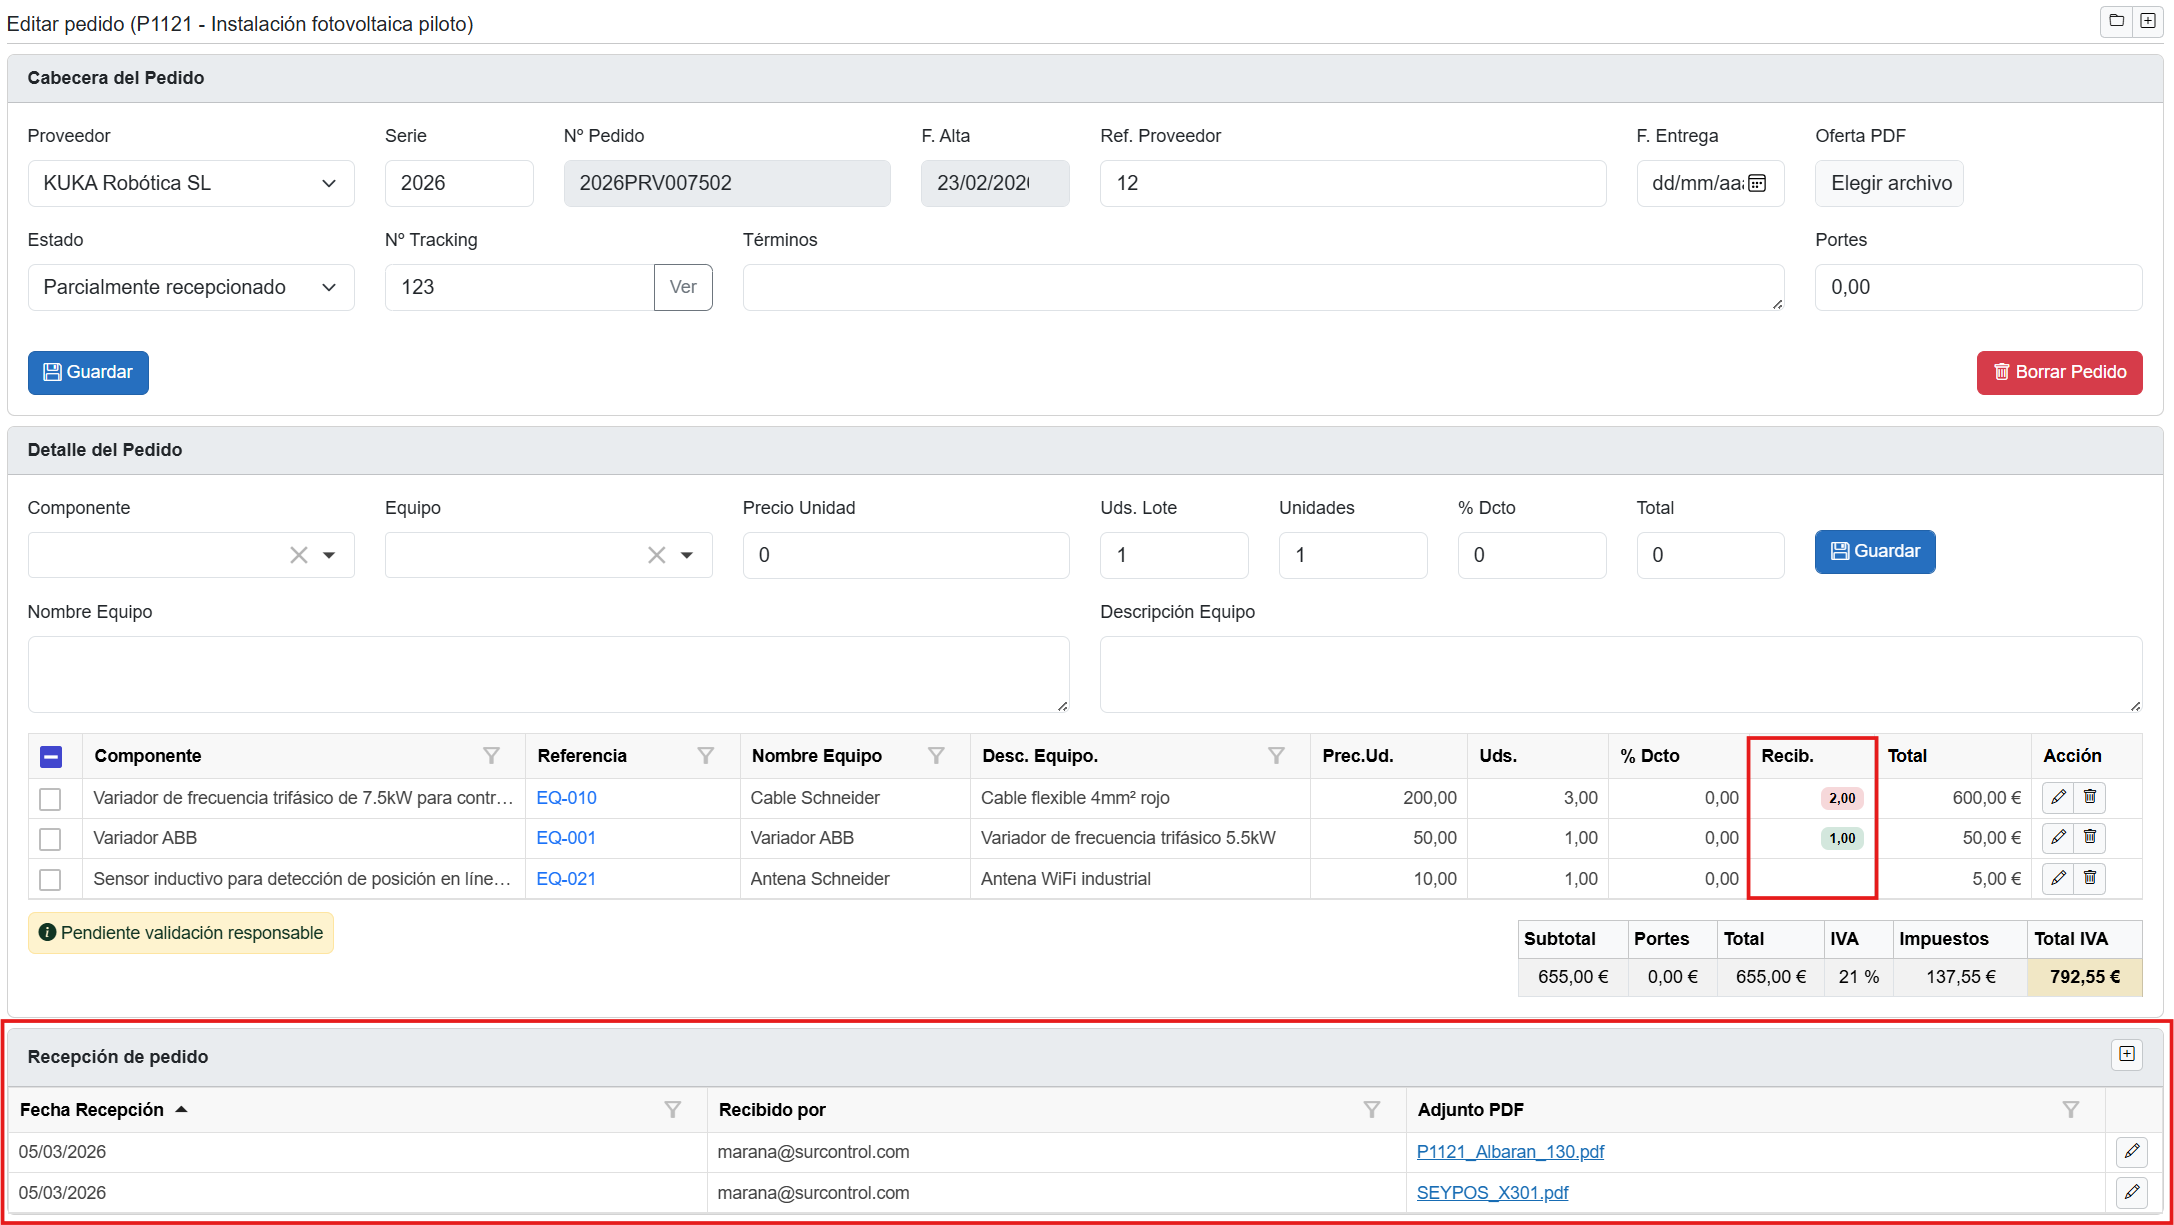The width and height of the screenshot is (2174, 1225).
Task: Delete the Variador ABB order line
Action: click(x=2090, y=837)
